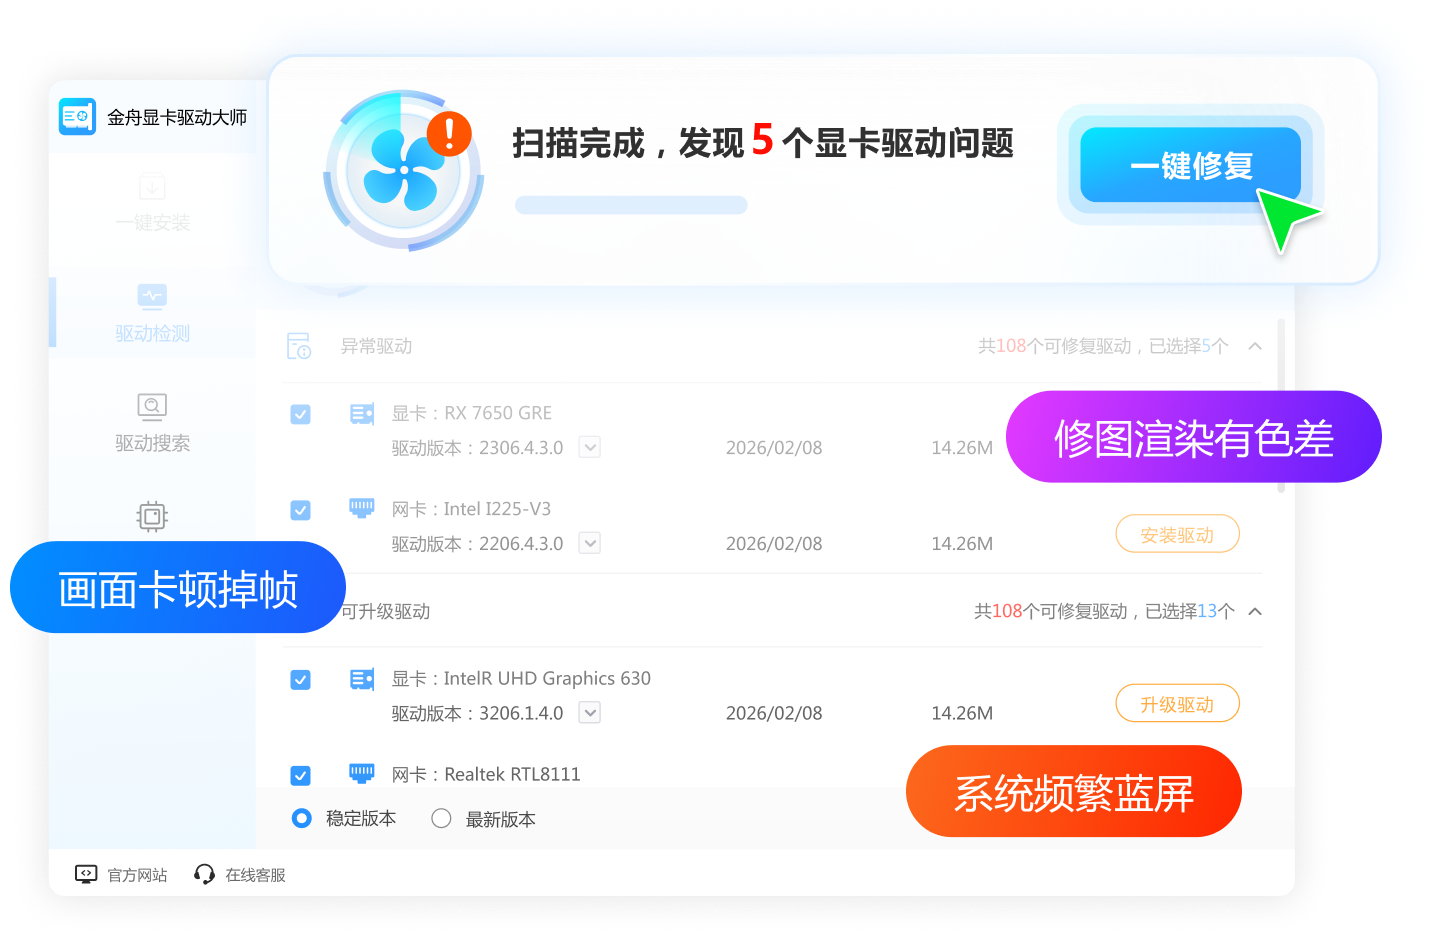This screenshot has width=1435, height=936.
Task: Click the 异常驱动 section icon
Action: tap(299, 346)
